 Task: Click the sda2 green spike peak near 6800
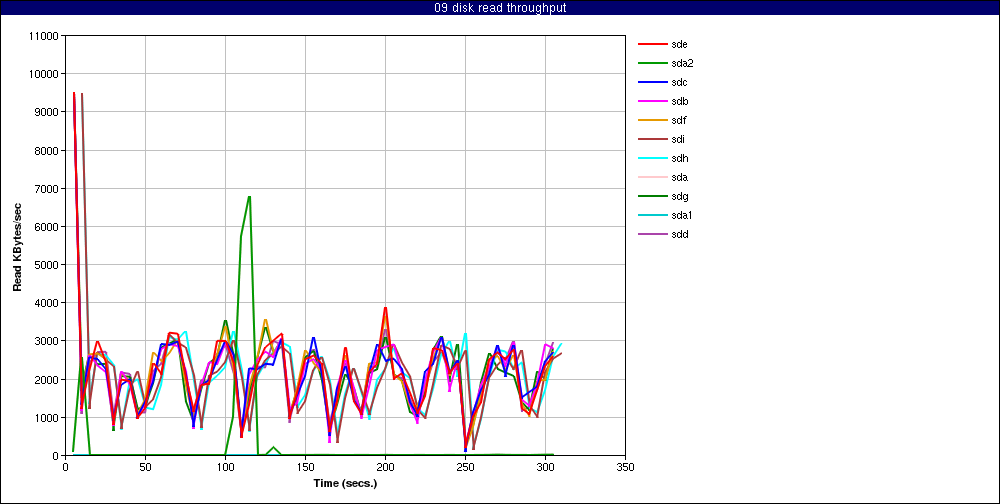[249, 196]
